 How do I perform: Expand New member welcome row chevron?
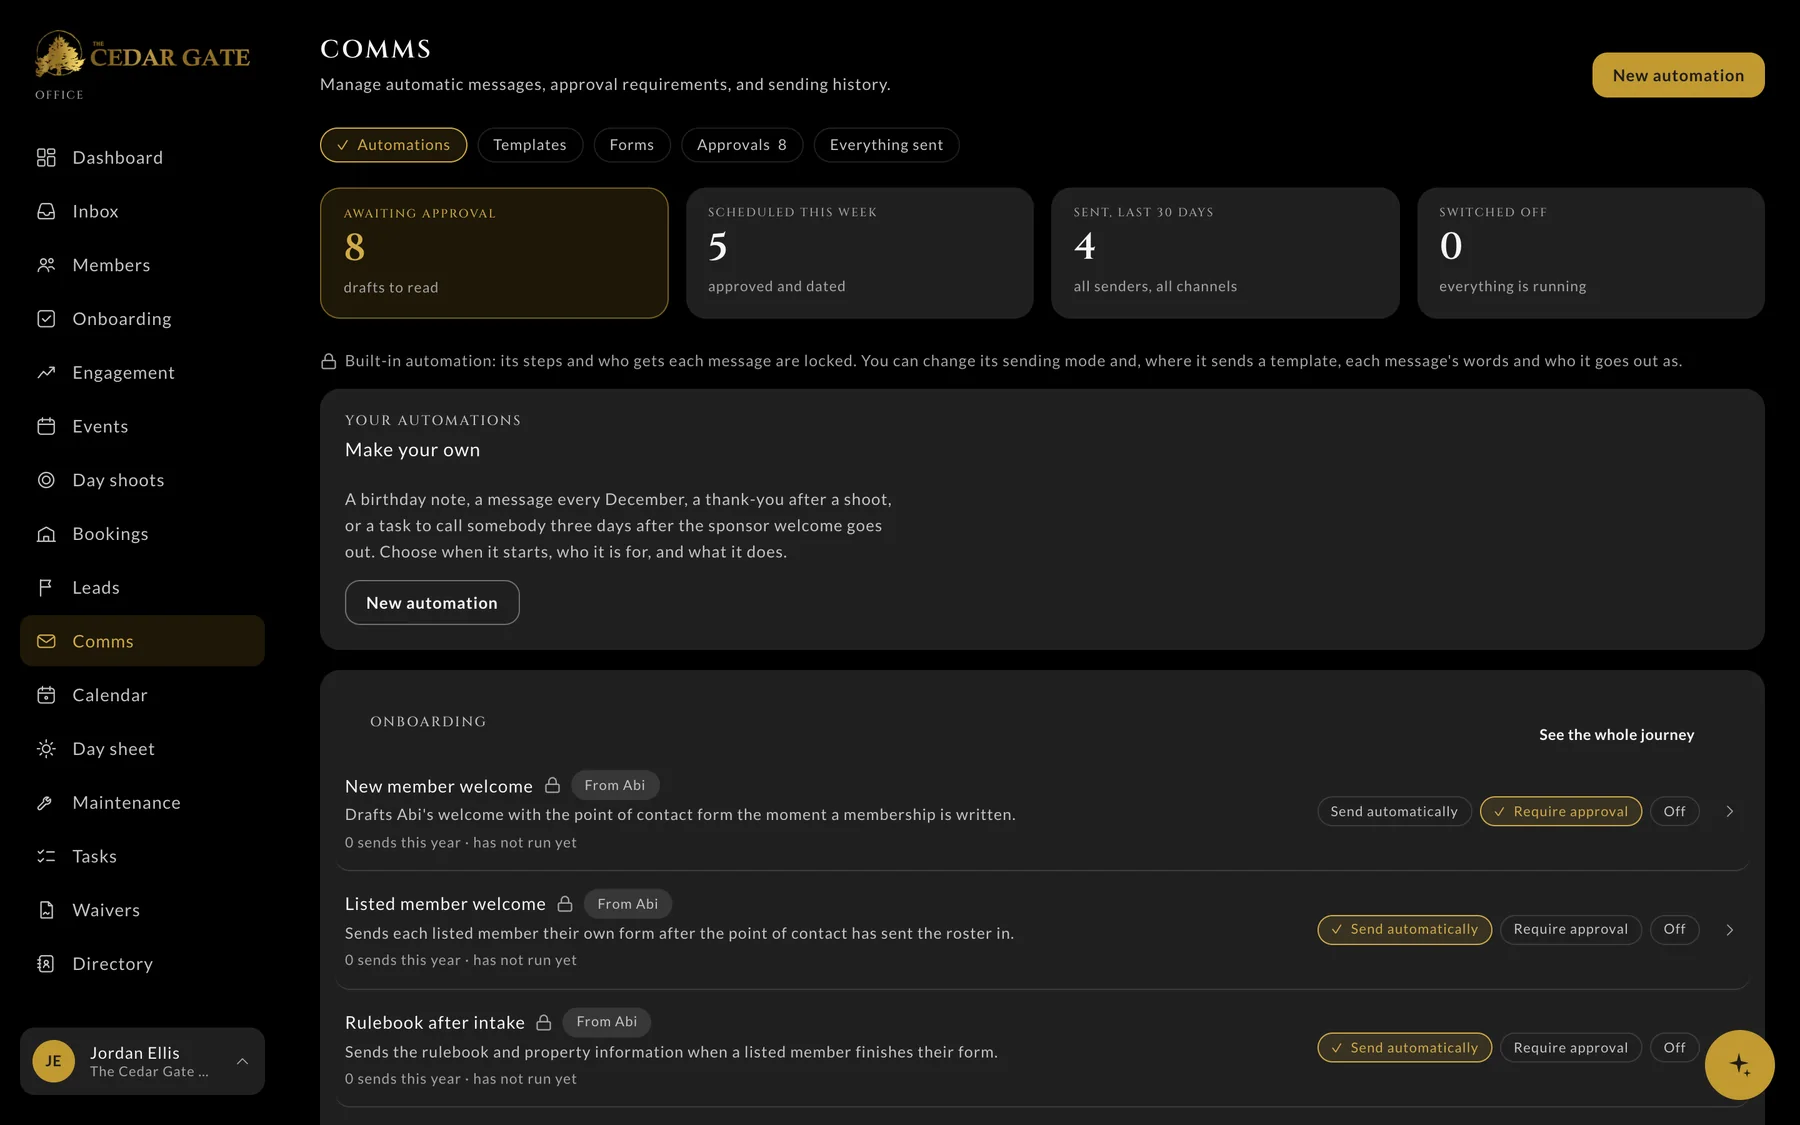[x=1729, y=812]
